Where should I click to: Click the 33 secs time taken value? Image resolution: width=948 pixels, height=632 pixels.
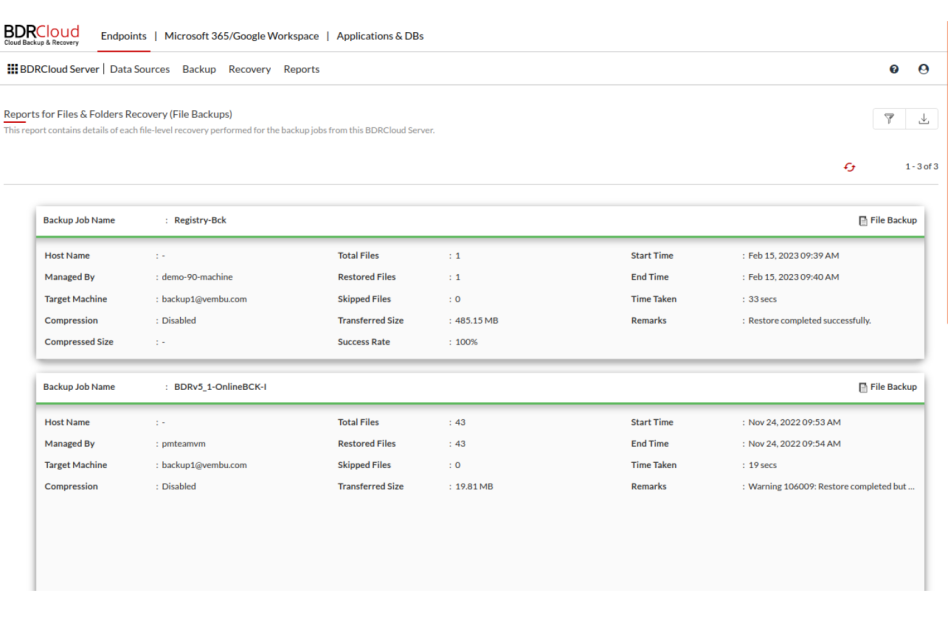[x=762, y=299]
